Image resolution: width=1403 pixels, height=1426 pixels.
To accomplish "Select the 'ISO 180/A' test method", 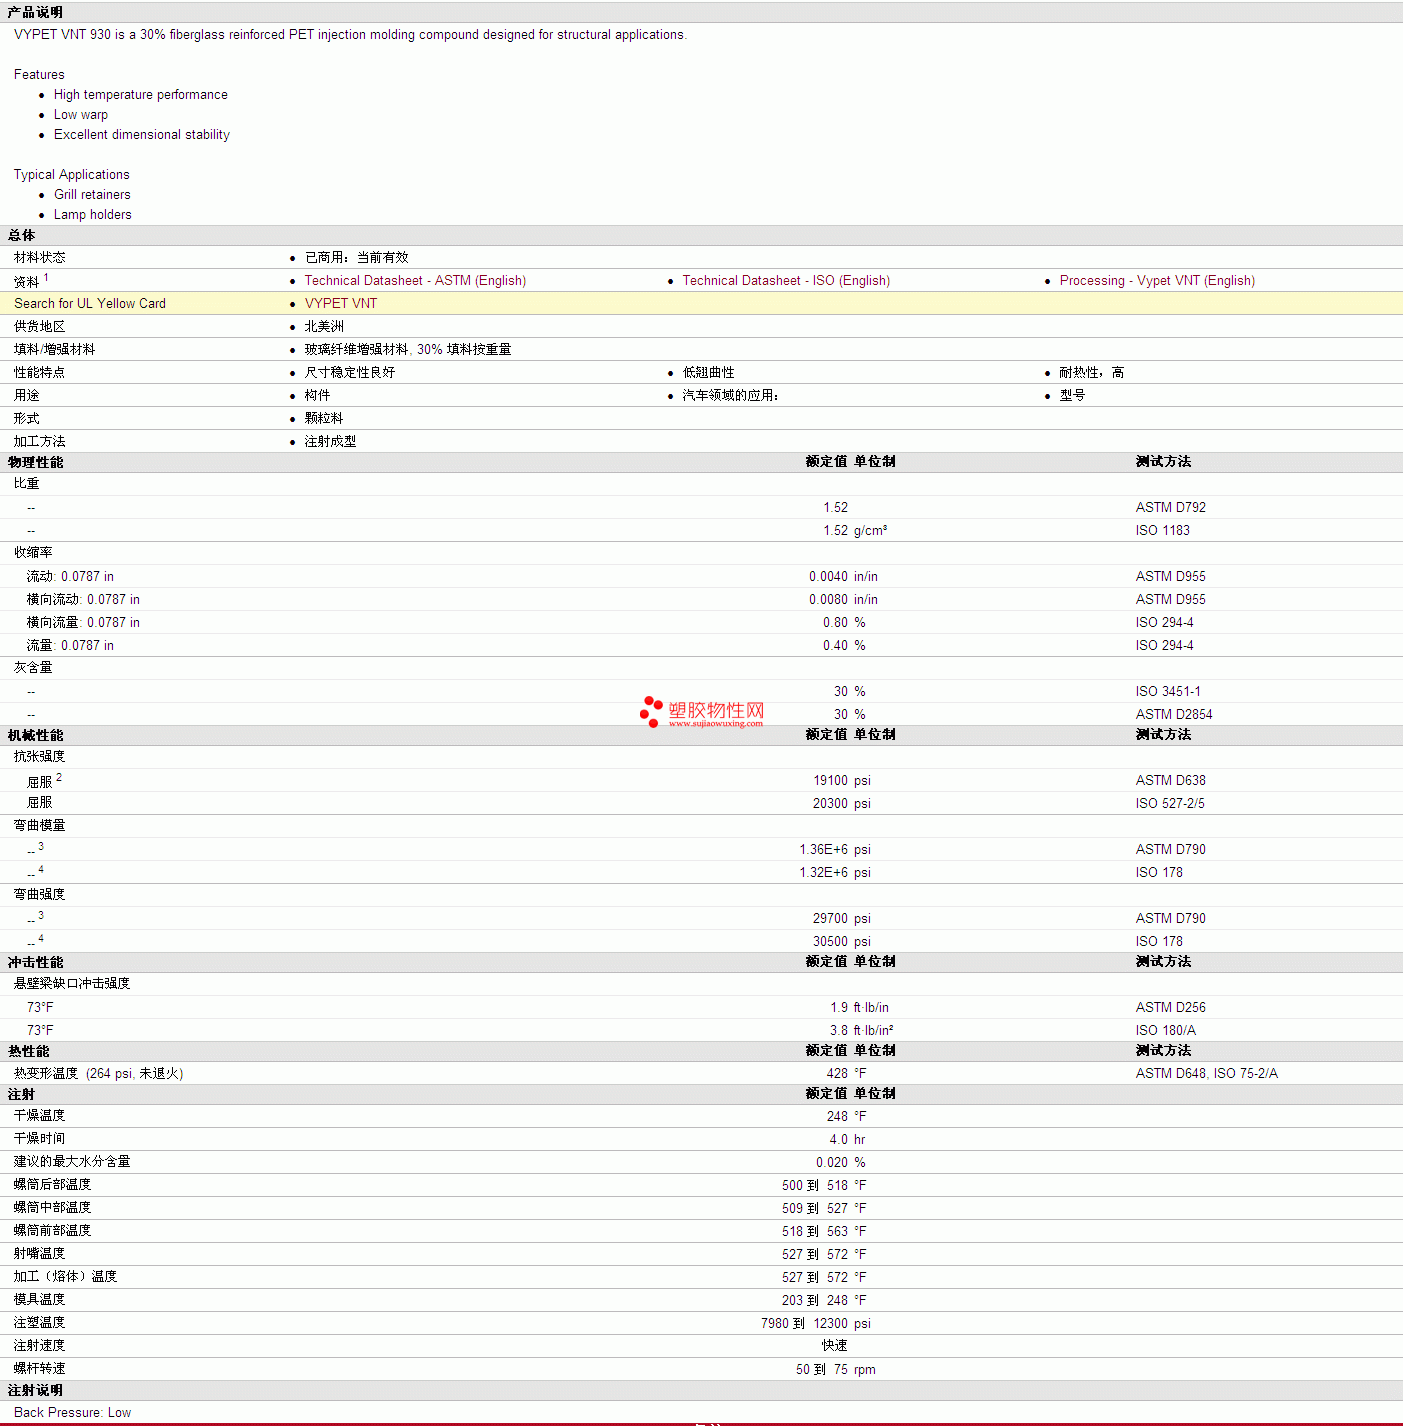I will click(x=1166, y=1031).
